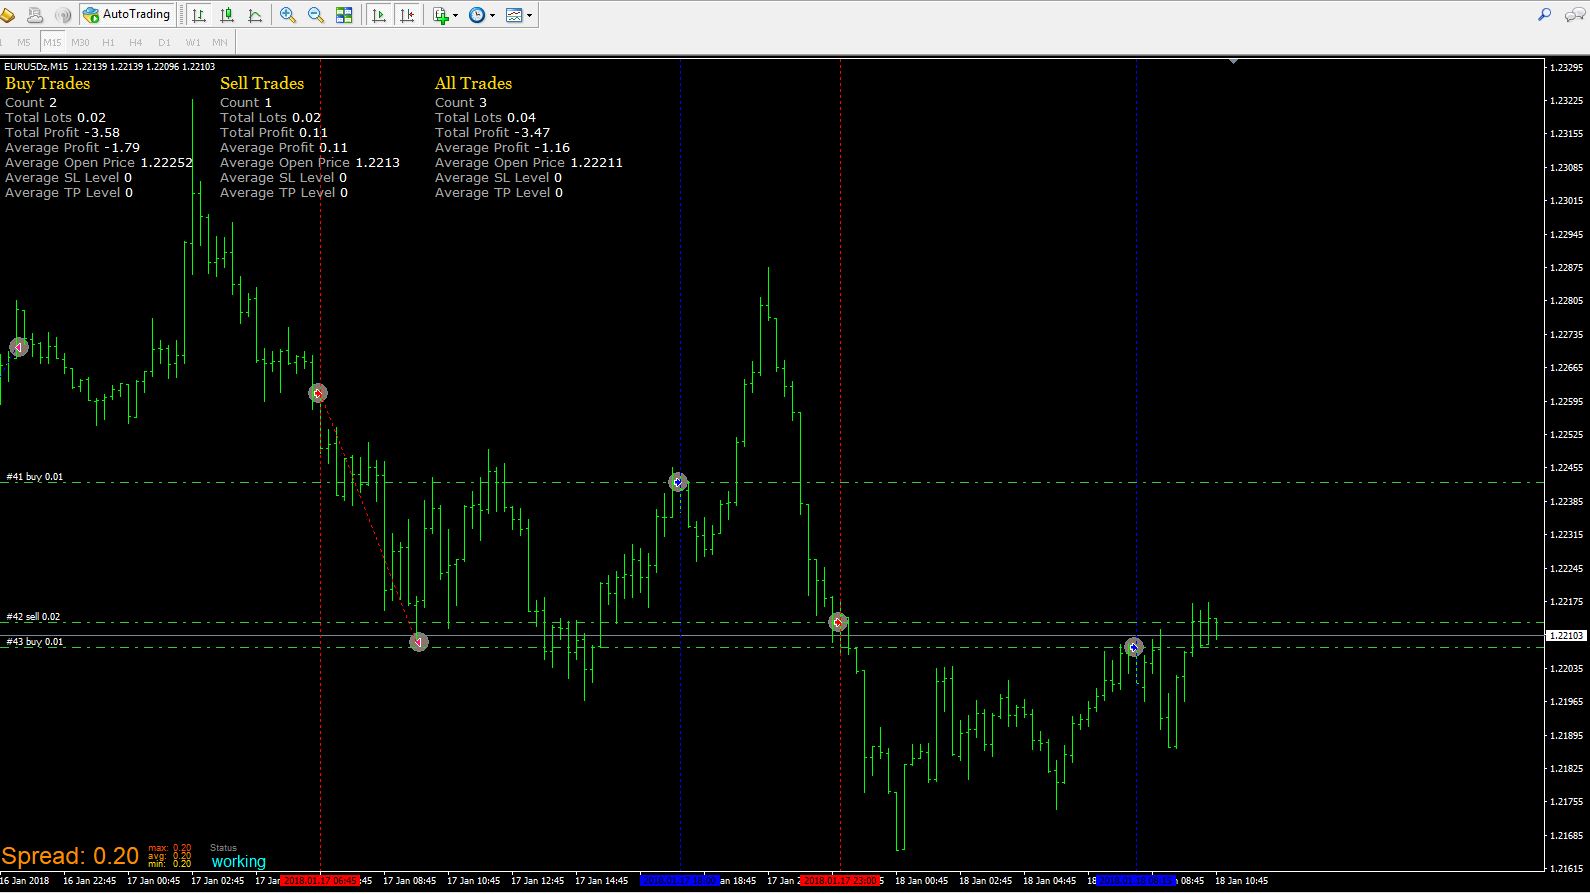Select the M15 timeframe
The width and height of the screenshot is (1590, 894).
(52, 42)
